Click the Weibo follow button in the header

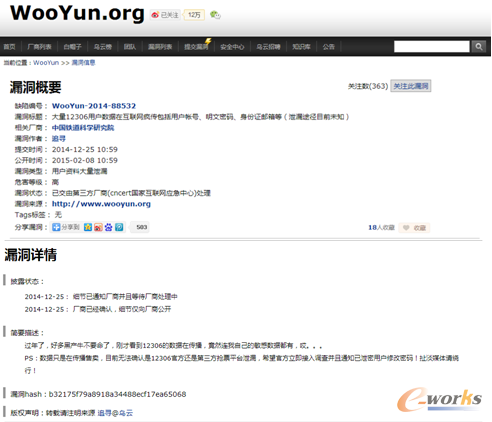[x=165, y=15]
